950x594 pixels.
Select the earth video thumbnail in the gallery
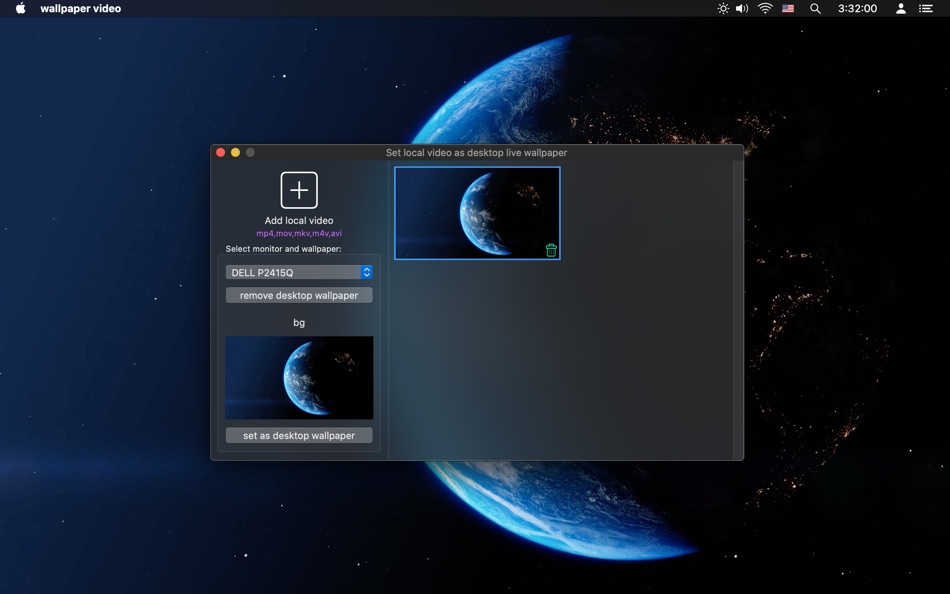[x=477, y=213]
